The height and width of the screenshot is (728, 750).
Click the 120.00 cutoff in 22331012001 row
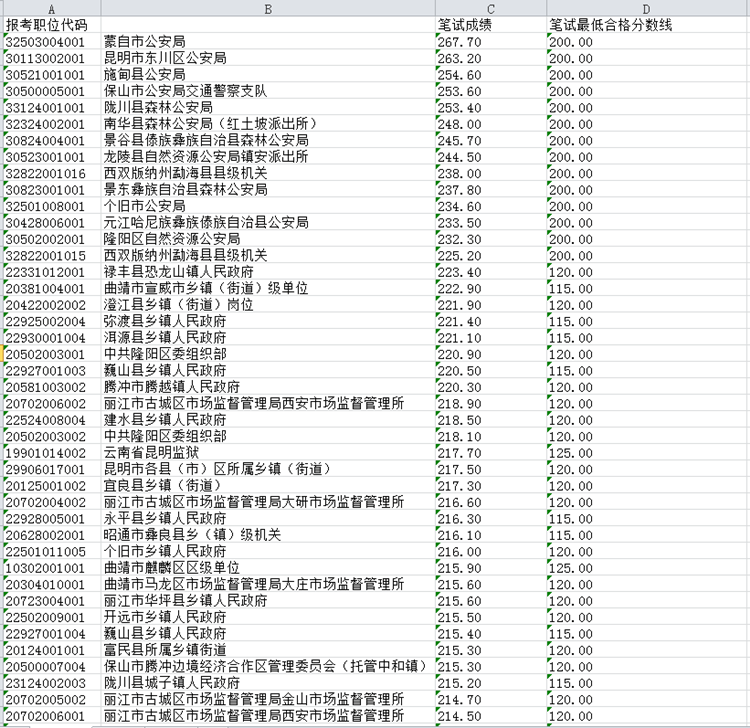[x=648, y=272]
